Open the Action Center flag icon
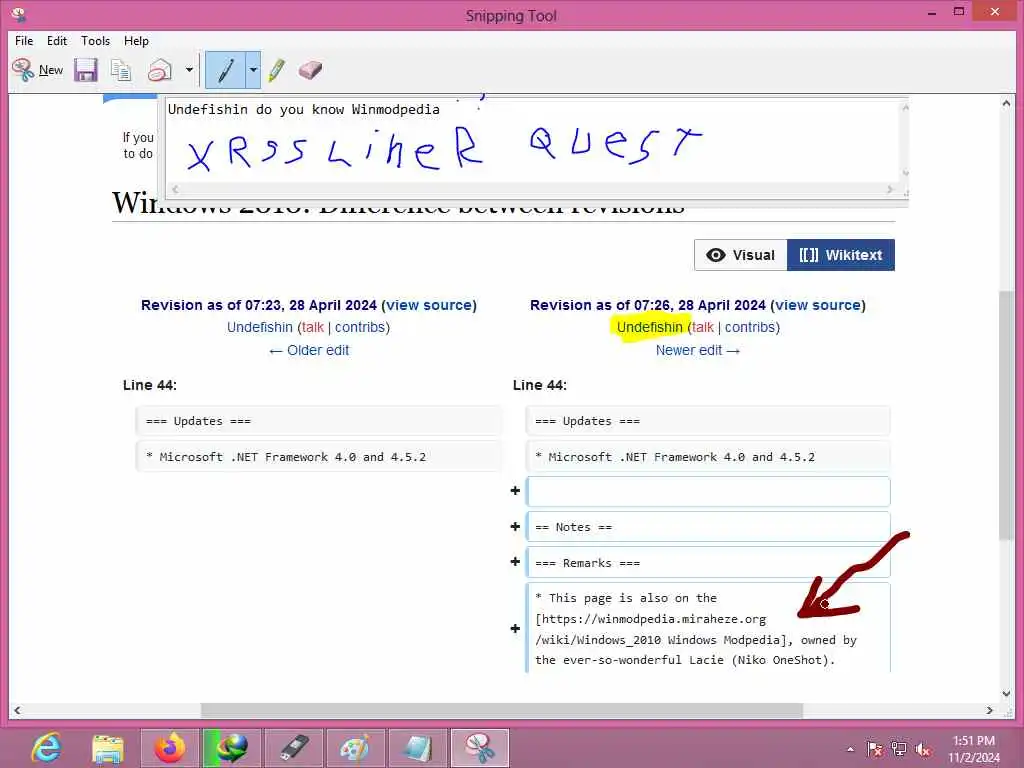 coord(874,749)
